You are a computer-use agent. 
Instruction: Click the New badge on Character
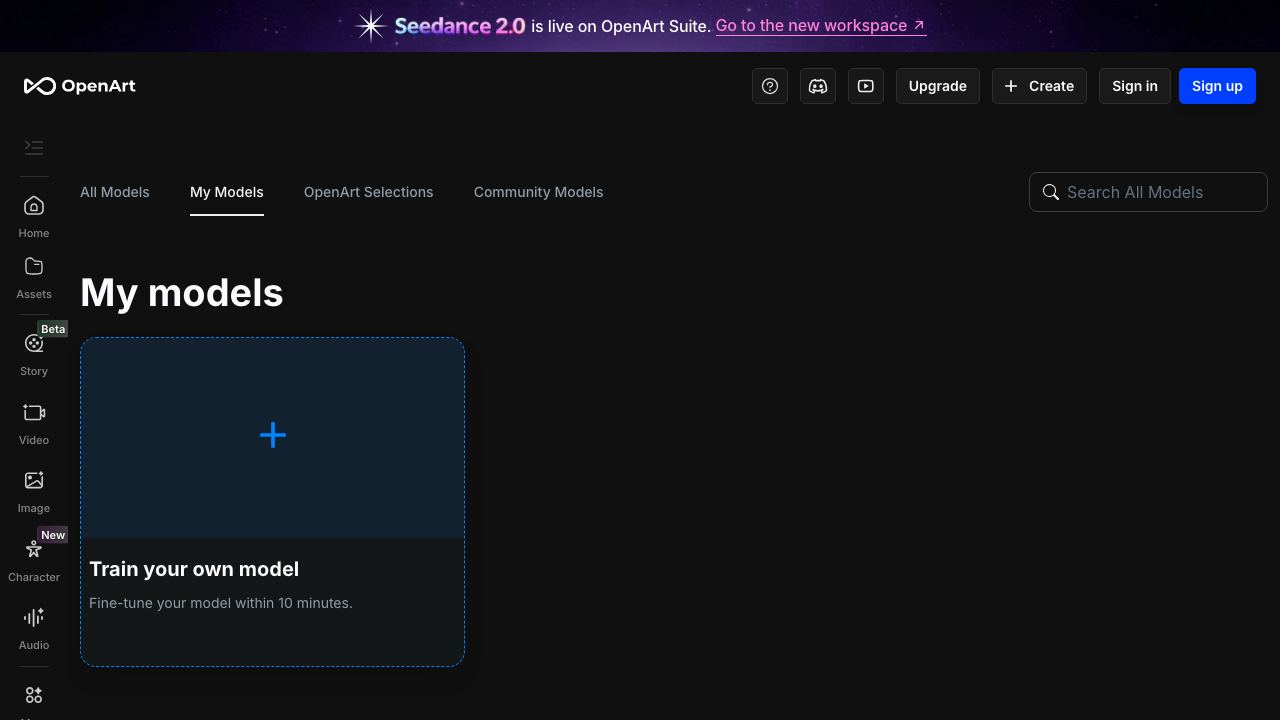(x=53, y=535)
